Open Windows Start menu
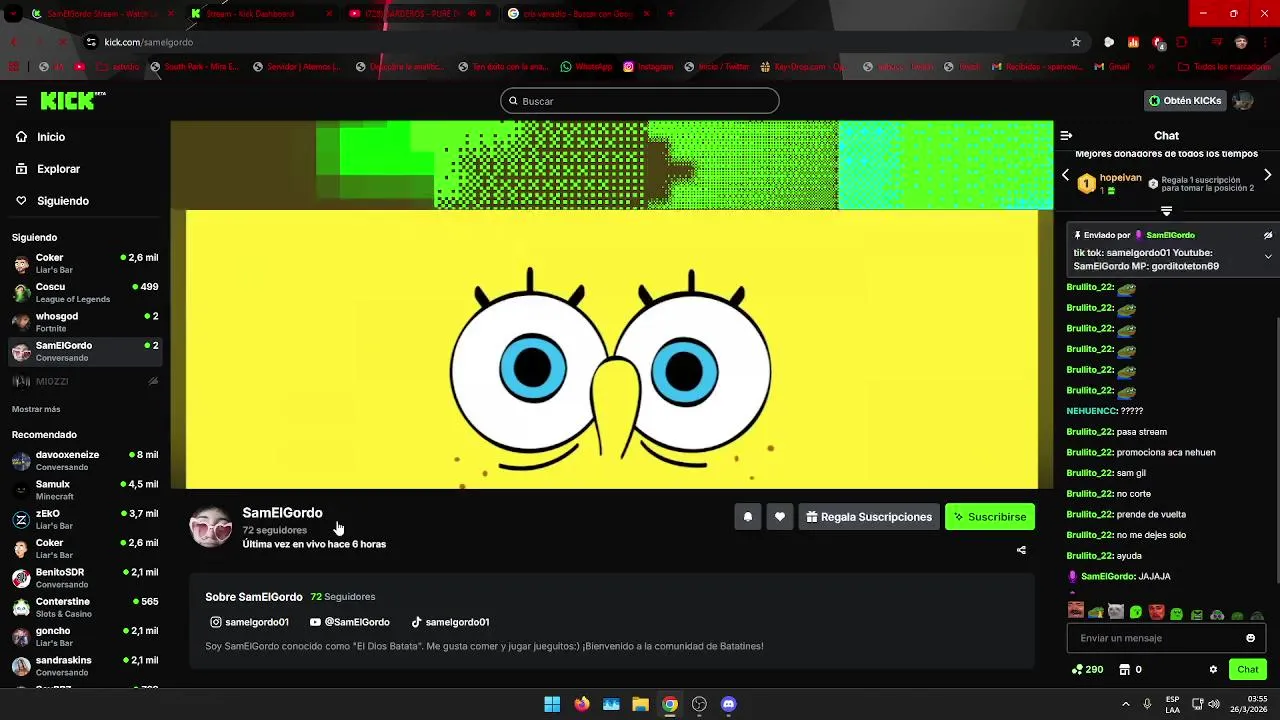The width and height of the screenshot is (1280, 720). (552, 704)
